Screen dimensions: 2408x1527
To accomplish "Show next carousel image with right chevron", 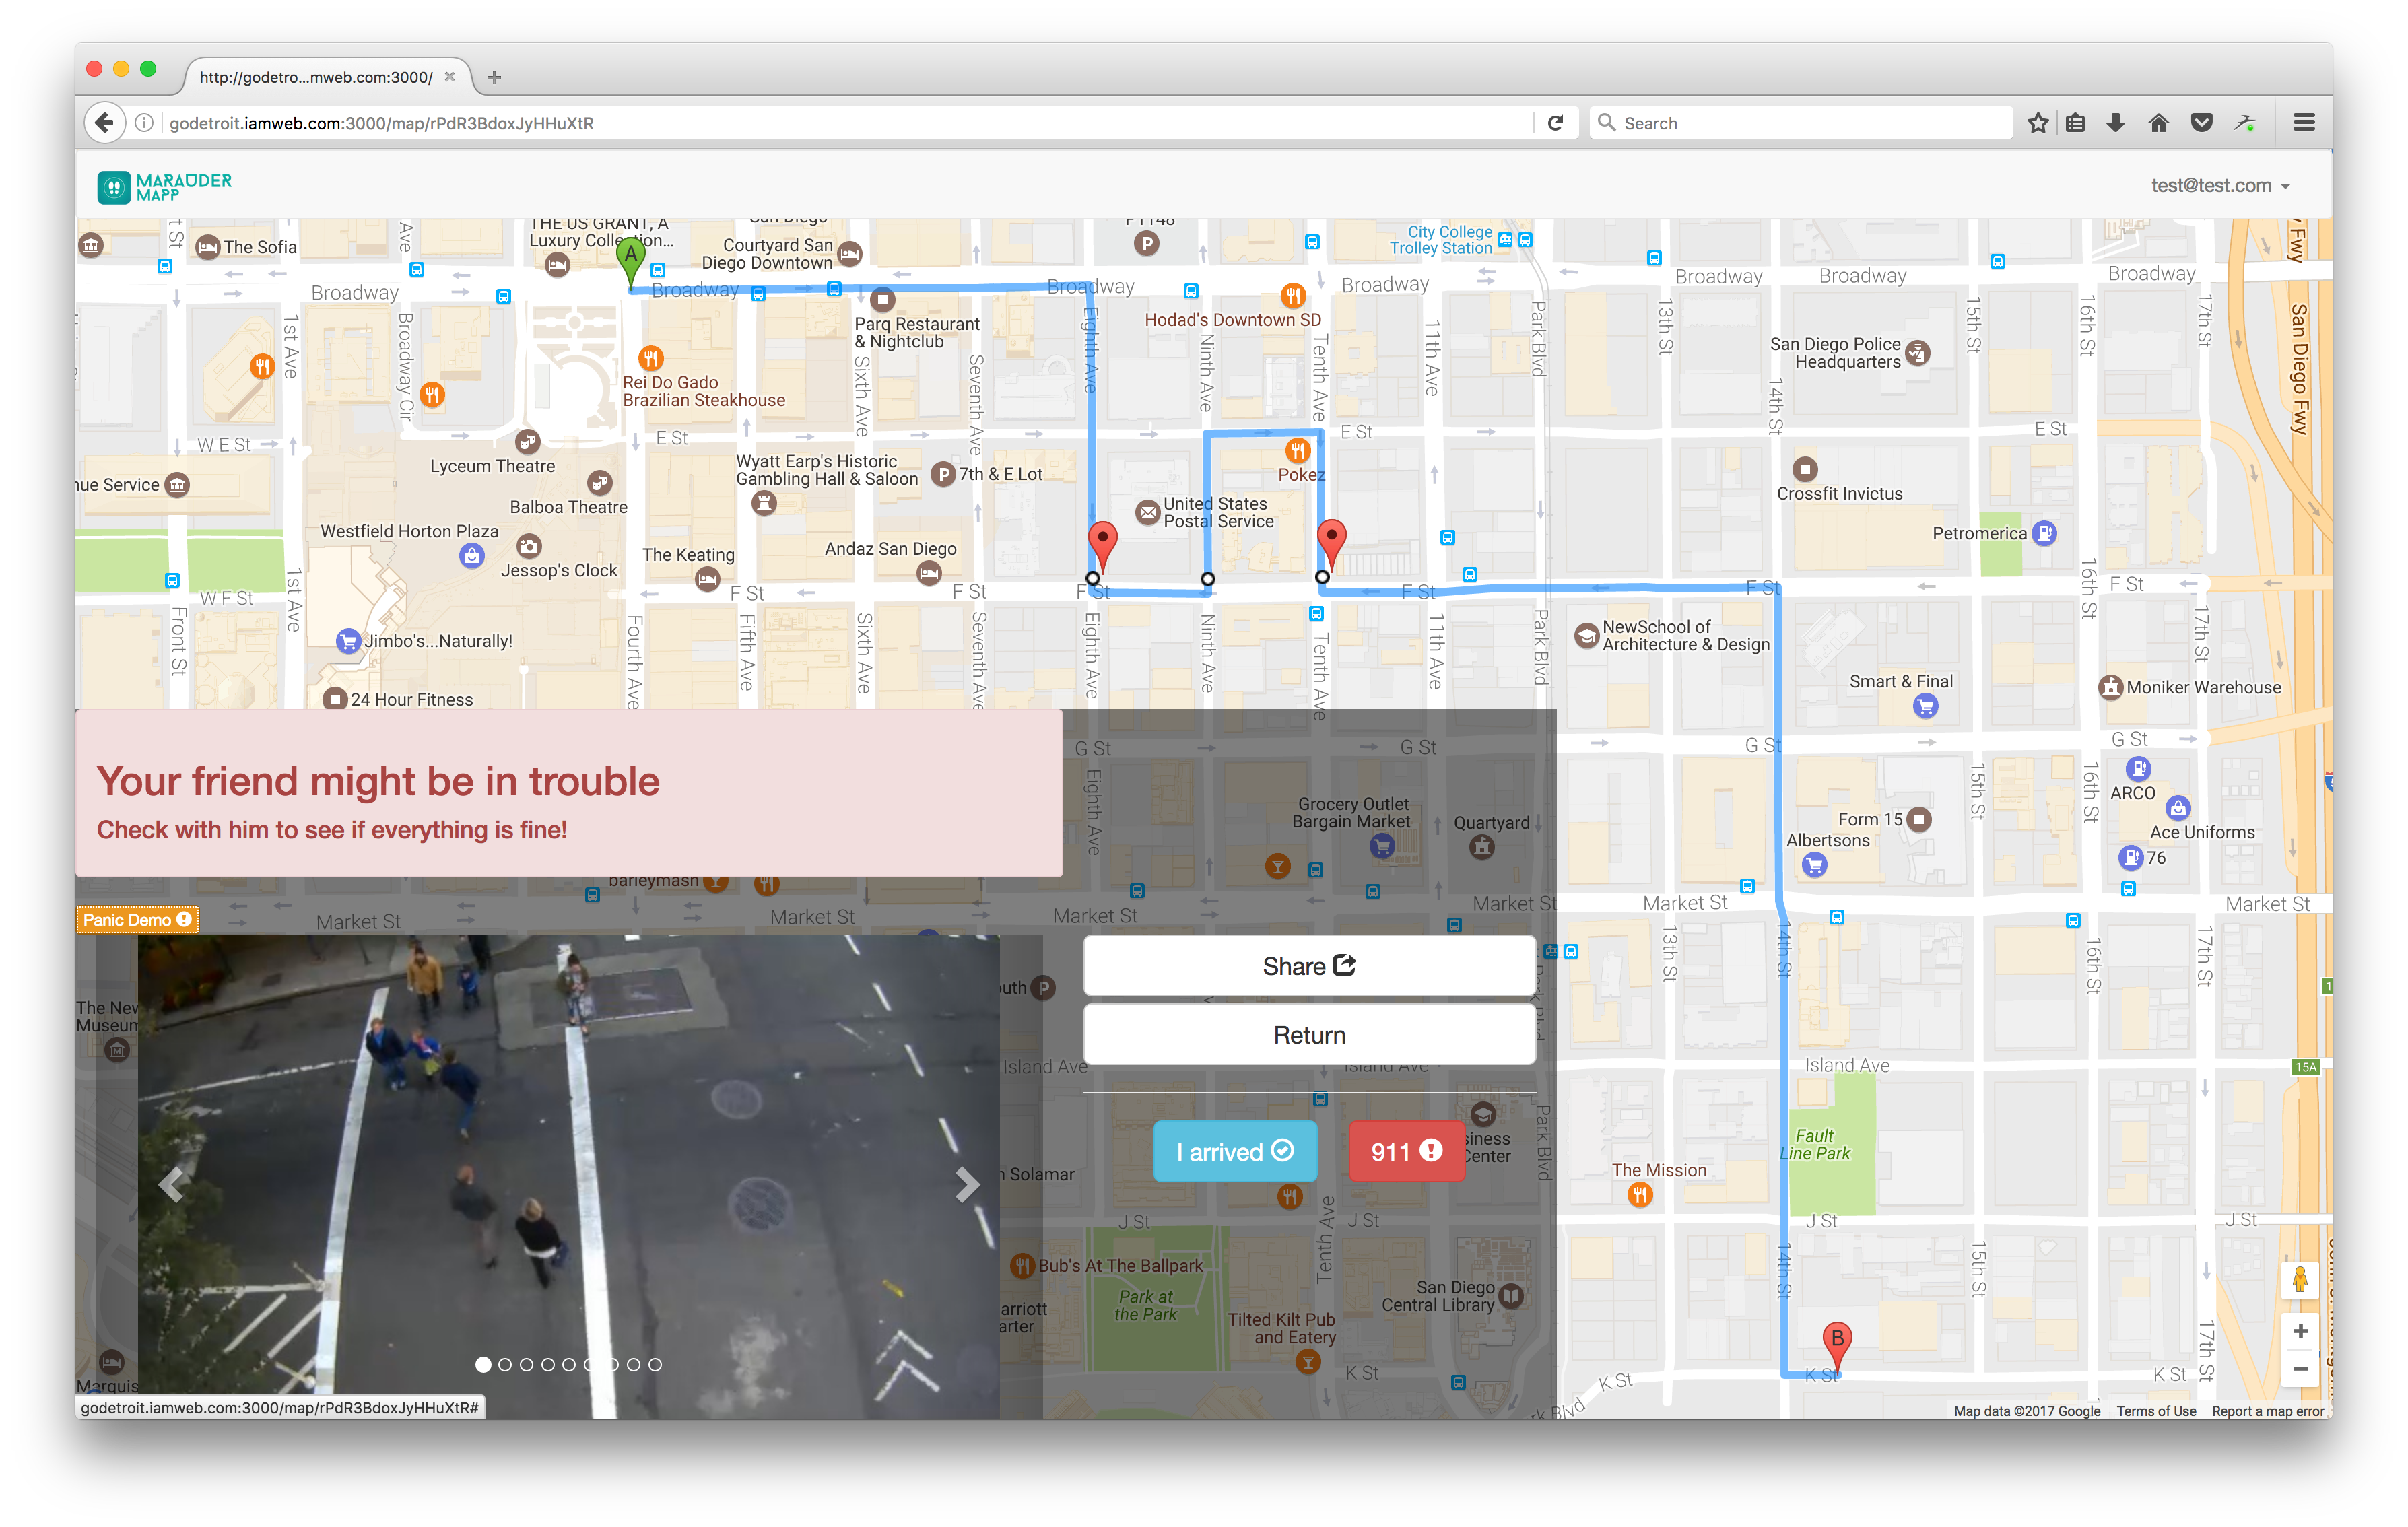I will click(966, 1184).
